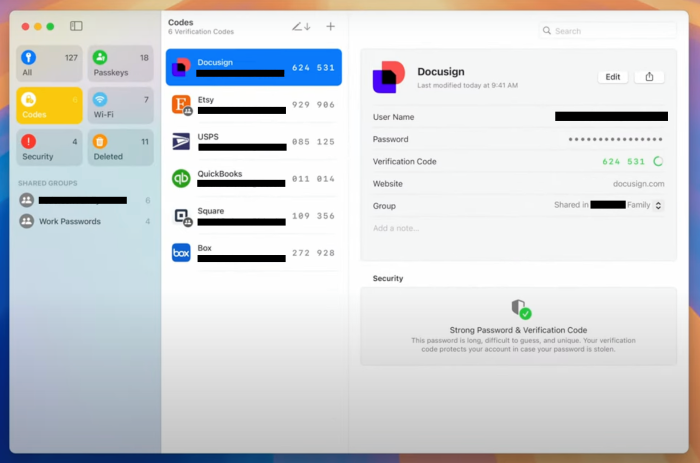Click inside the Search field
This screenshot has height=463, width=700.
tap(607, 31)
